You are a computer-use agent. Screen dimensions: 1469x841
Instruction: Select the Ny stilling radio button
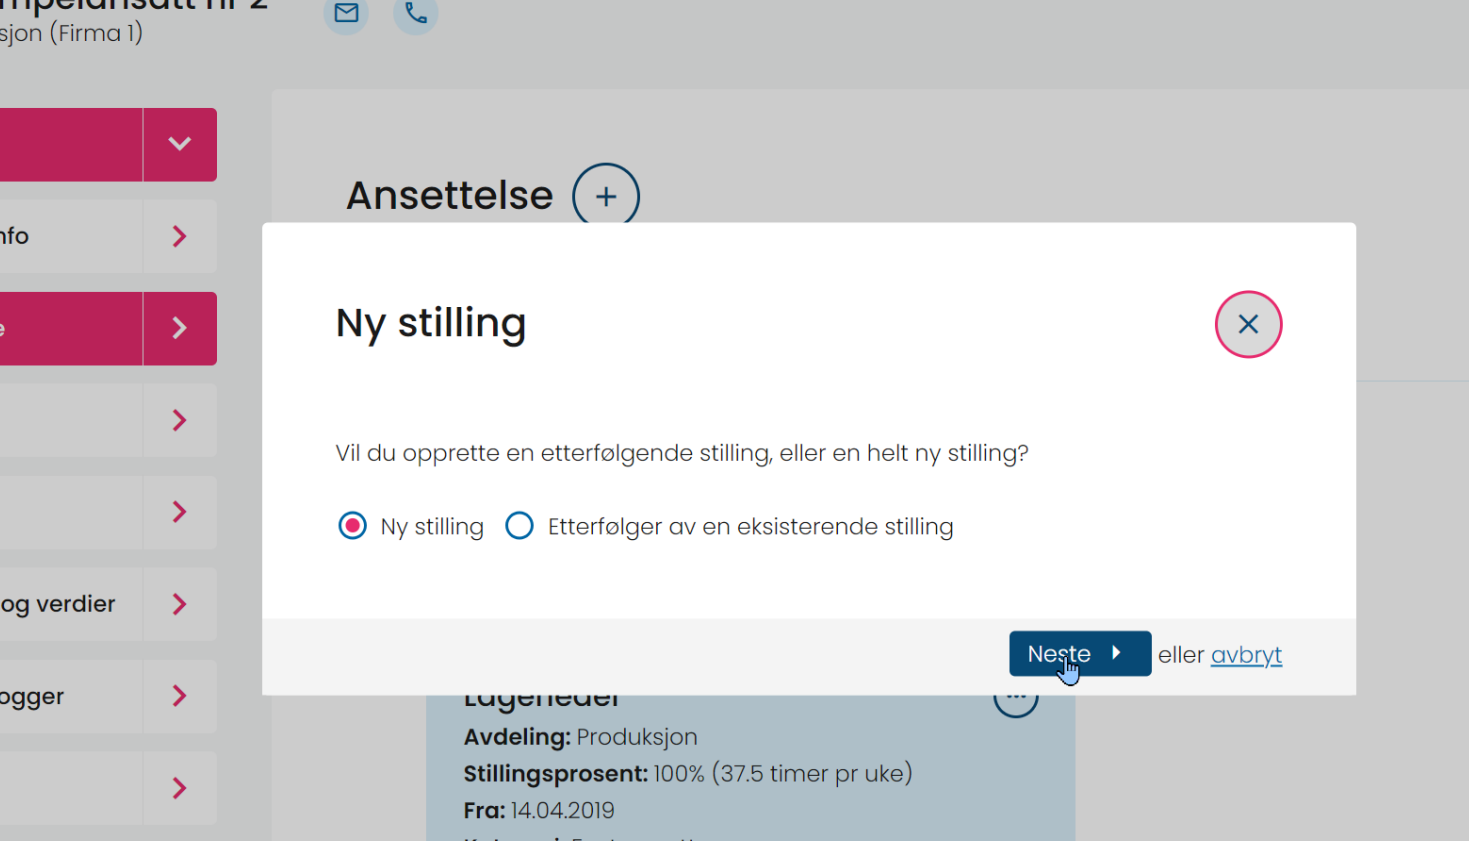pyautogui.click(x=352, y=526)
